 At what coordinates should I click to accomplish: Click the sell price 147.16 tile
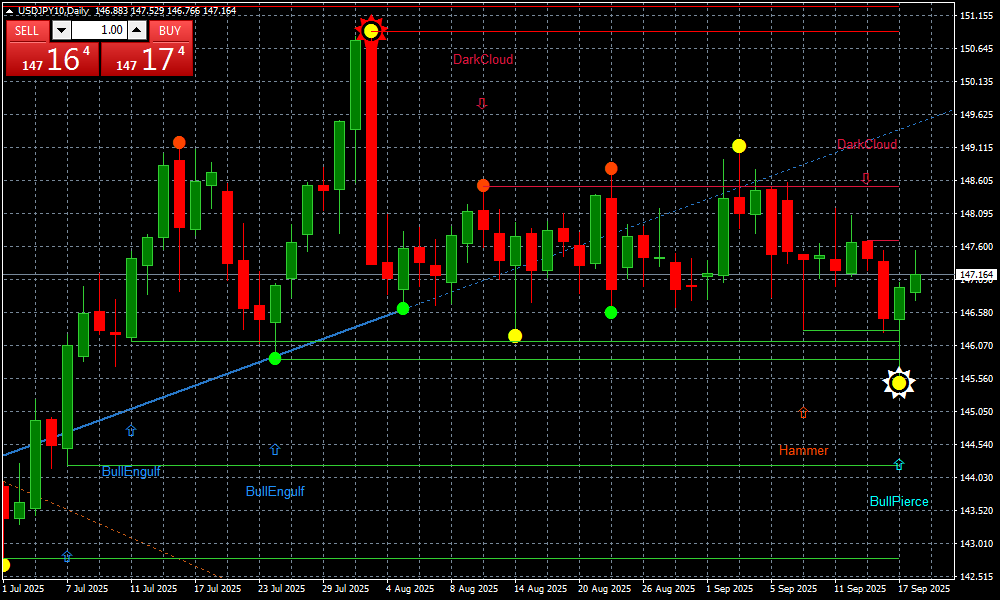coord(52,59)
